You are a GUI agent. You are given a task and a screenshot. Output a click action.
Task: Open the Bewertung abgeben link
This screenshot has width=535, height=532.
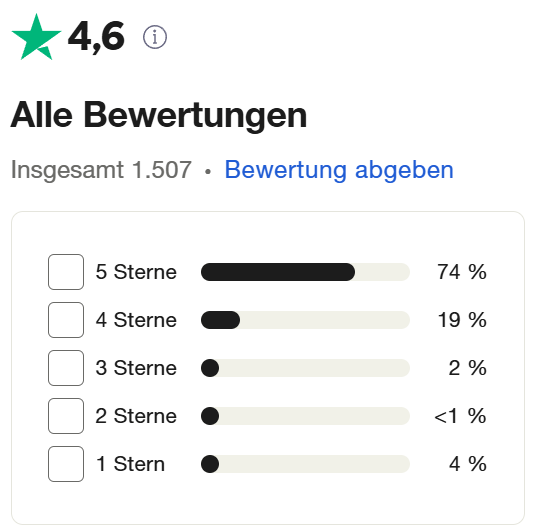(339, 170)
